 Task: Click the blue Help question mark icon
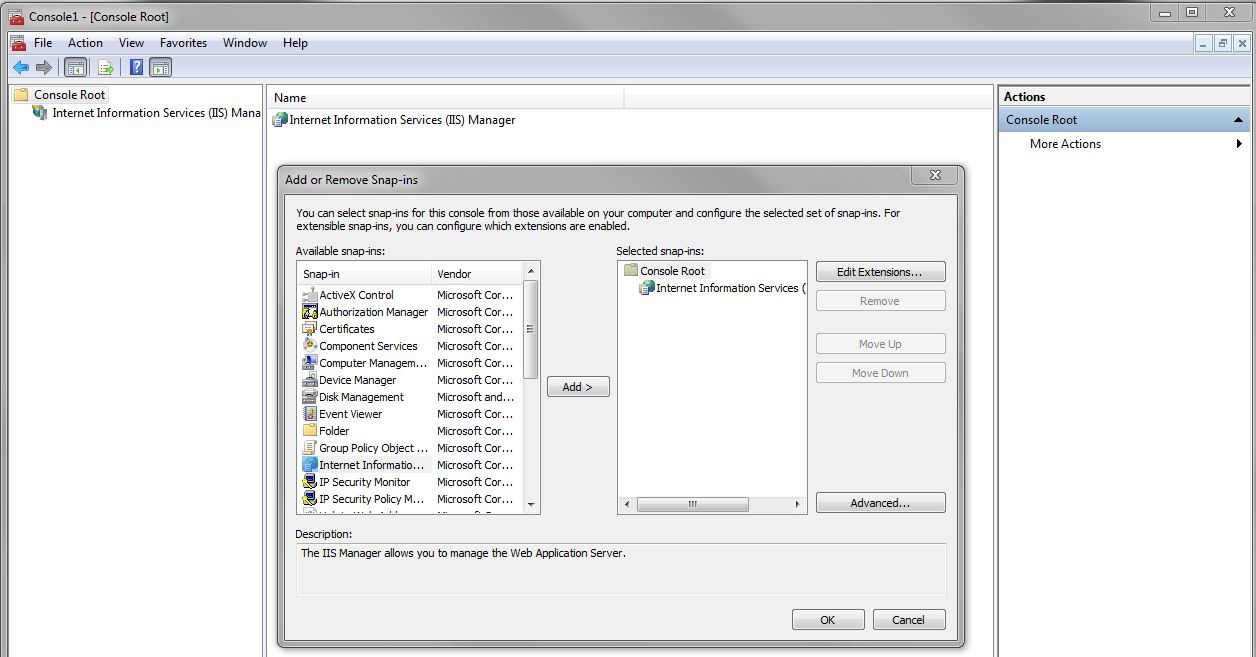click(136, 68)
